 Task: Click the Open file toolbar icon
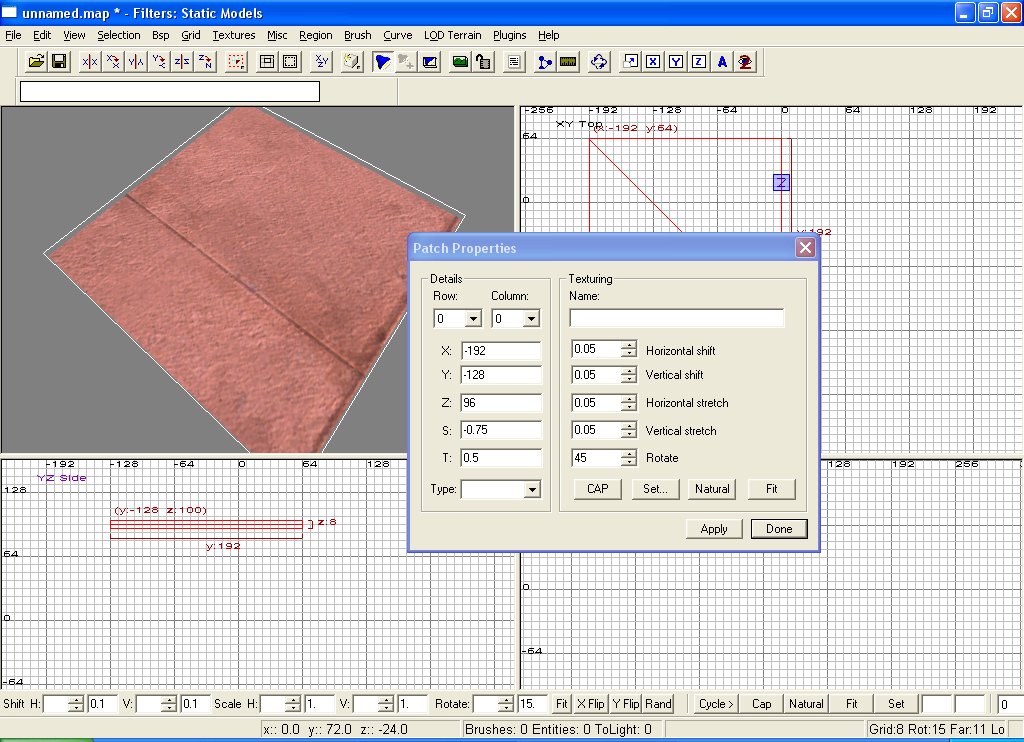(37, 62)
